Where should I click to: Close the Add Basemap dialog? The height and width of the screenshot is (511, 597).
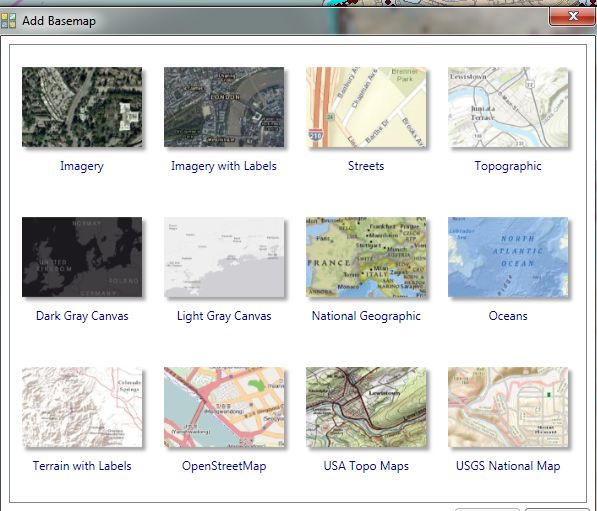point(573,16)
